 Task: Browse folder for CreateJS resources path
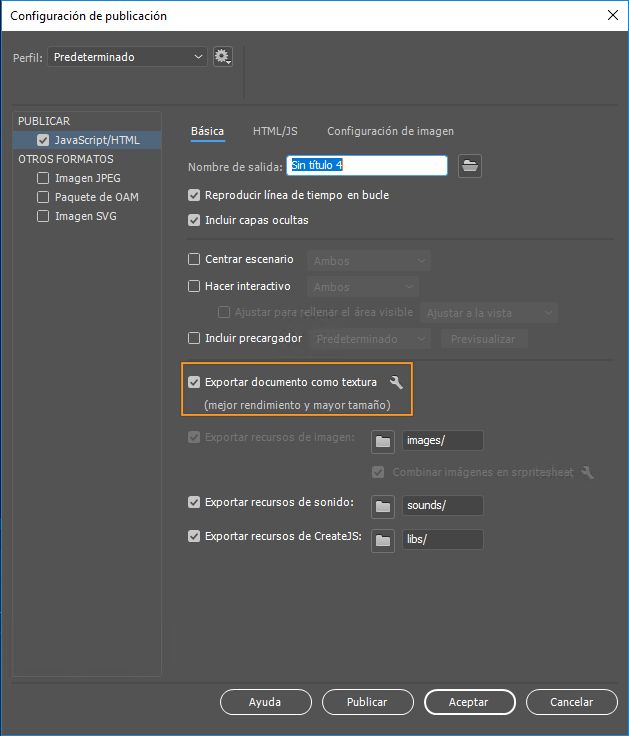[x=382, y=540]
